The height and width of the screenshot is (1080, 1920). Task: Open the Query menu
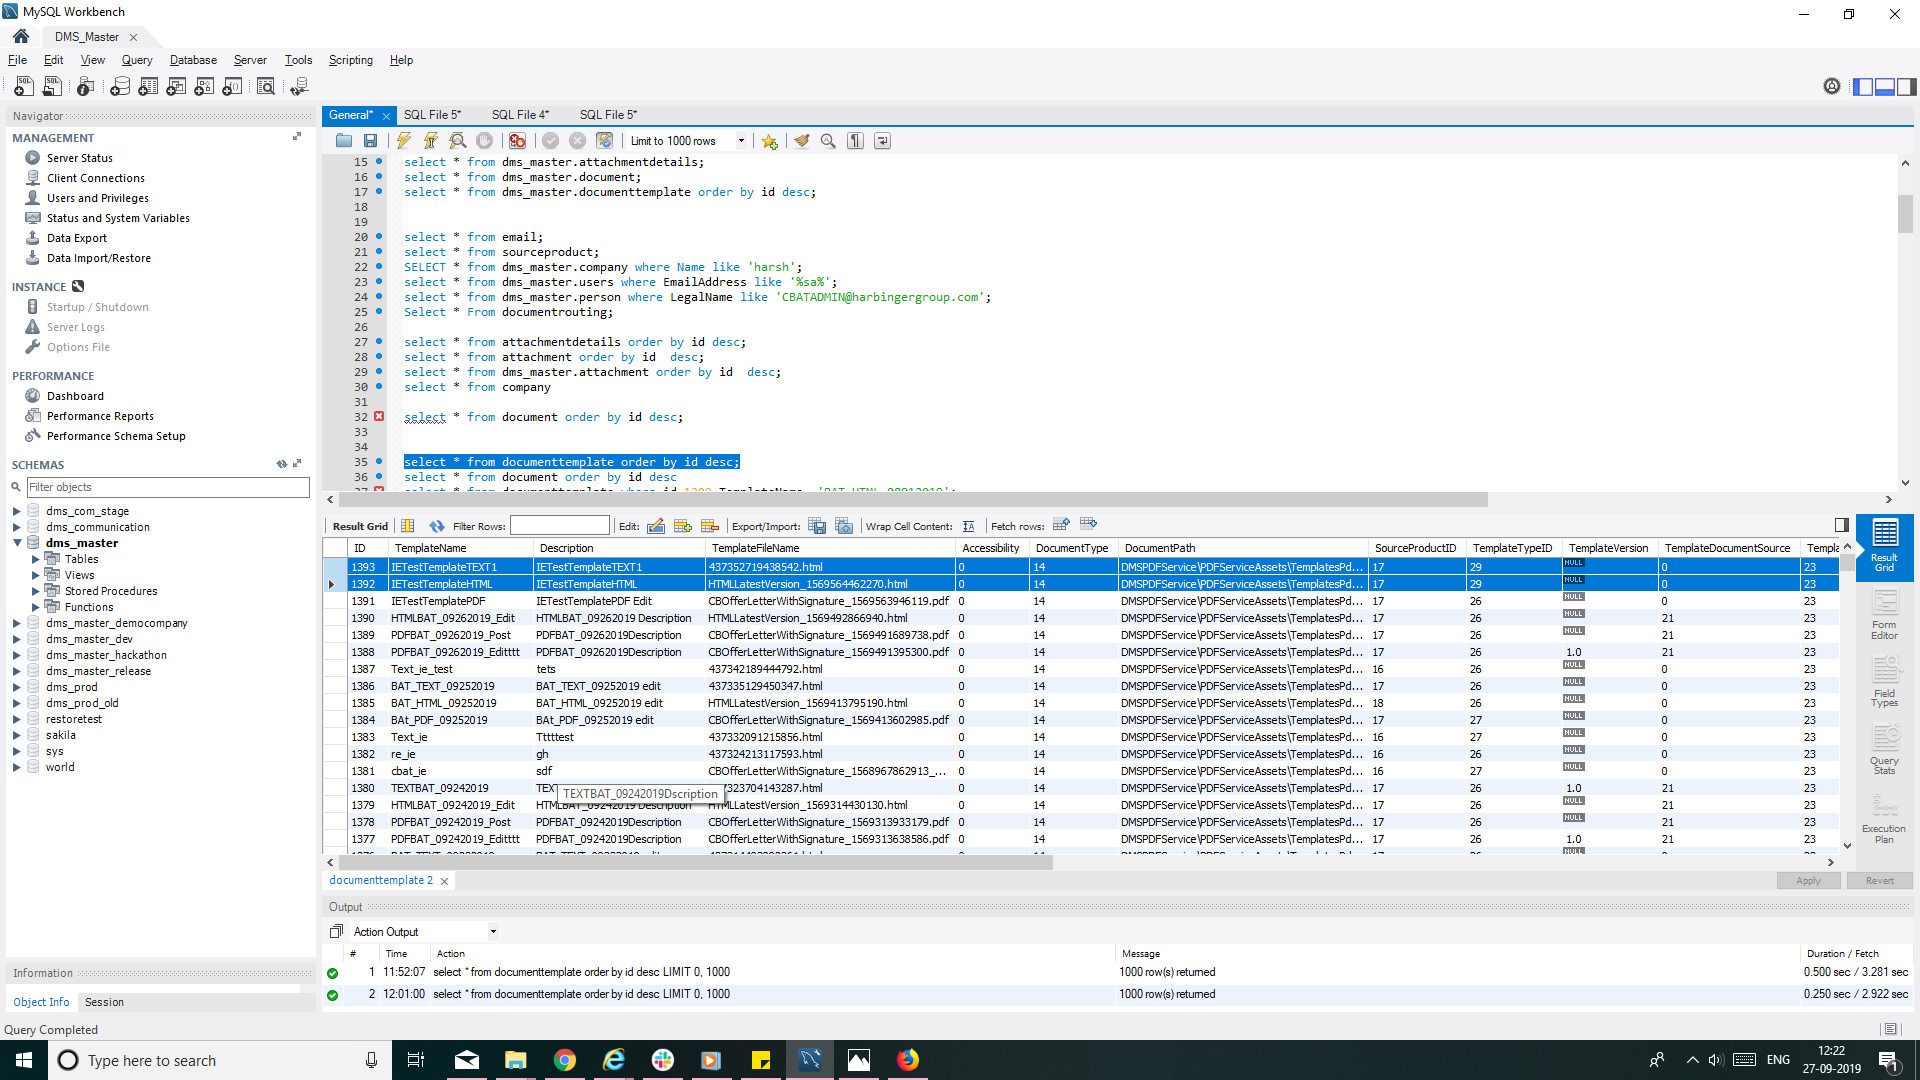[137, 60]
